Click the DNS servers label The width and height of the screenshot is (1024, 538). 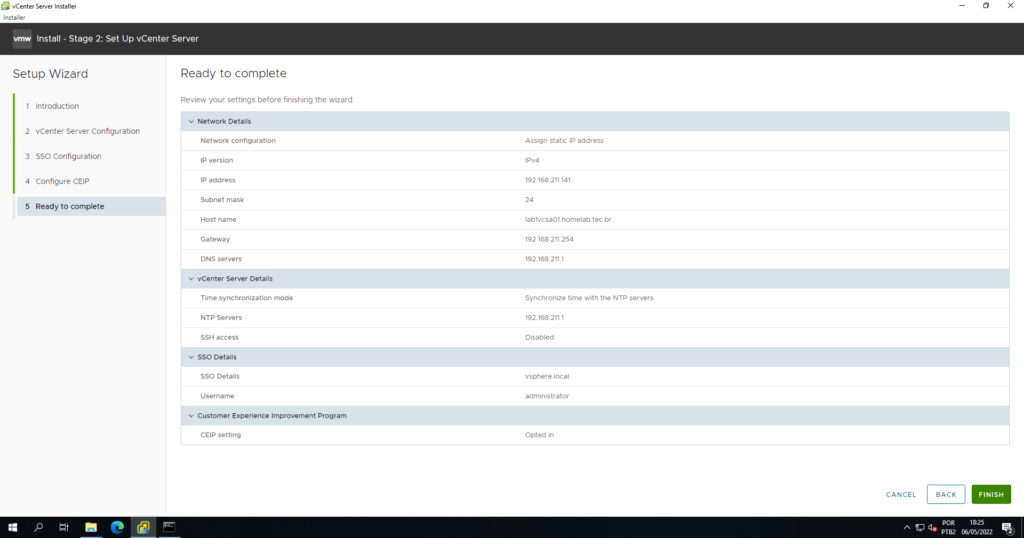(221, 259)
